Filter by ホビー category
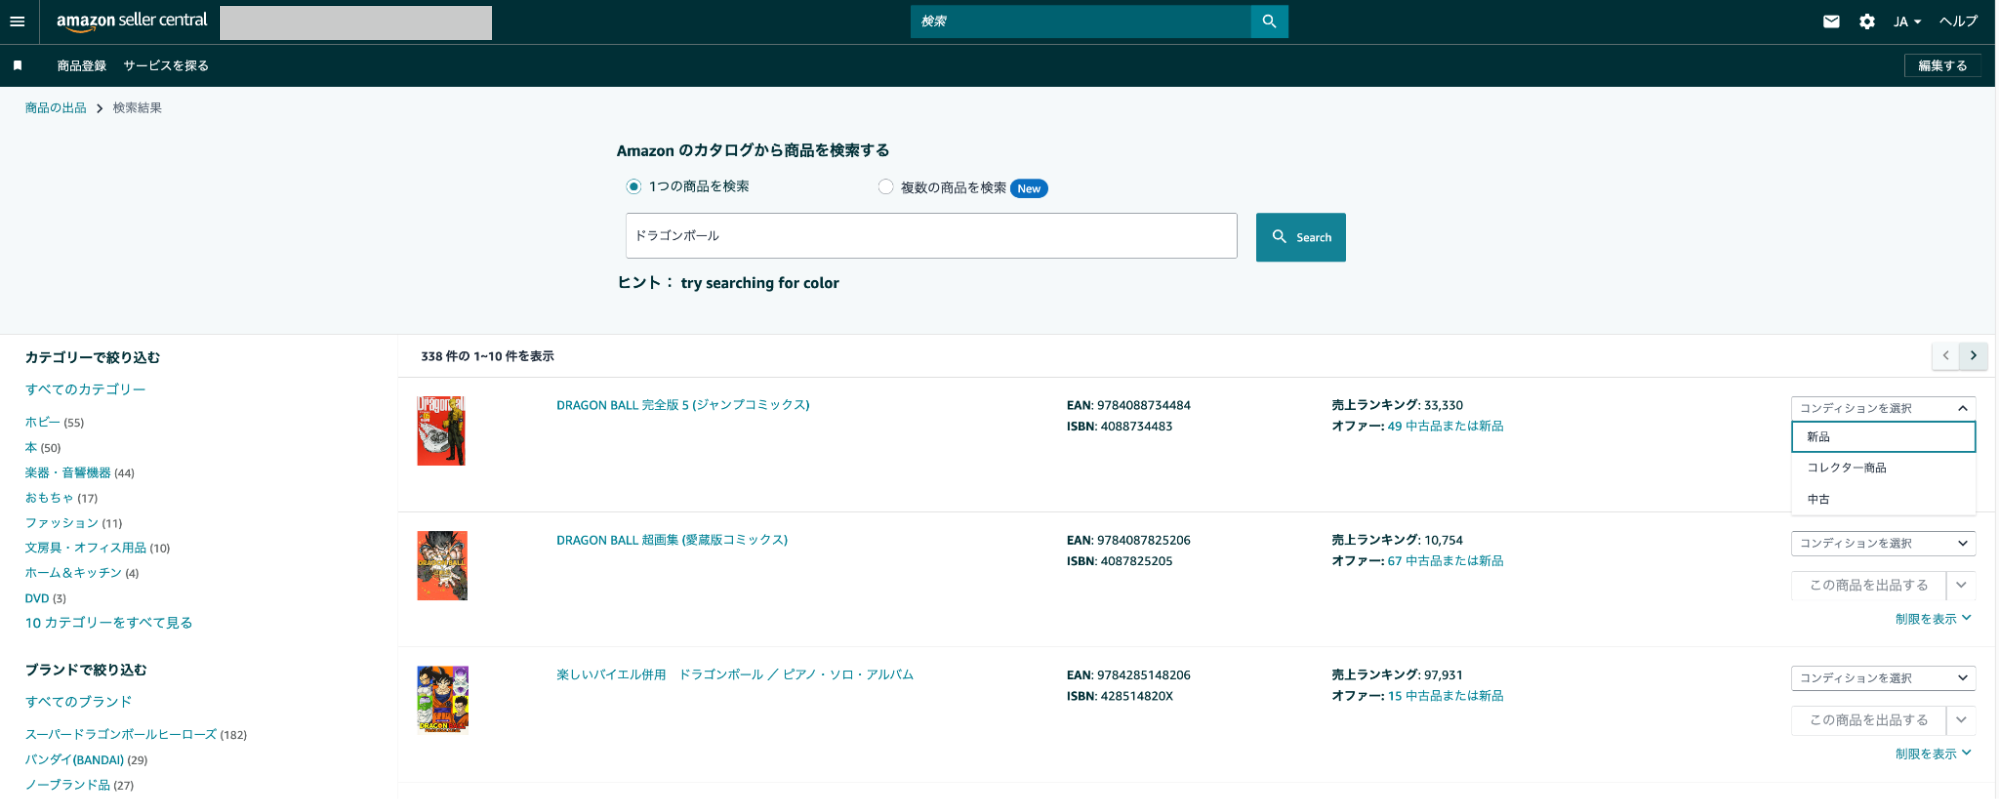 coord(42,422)
